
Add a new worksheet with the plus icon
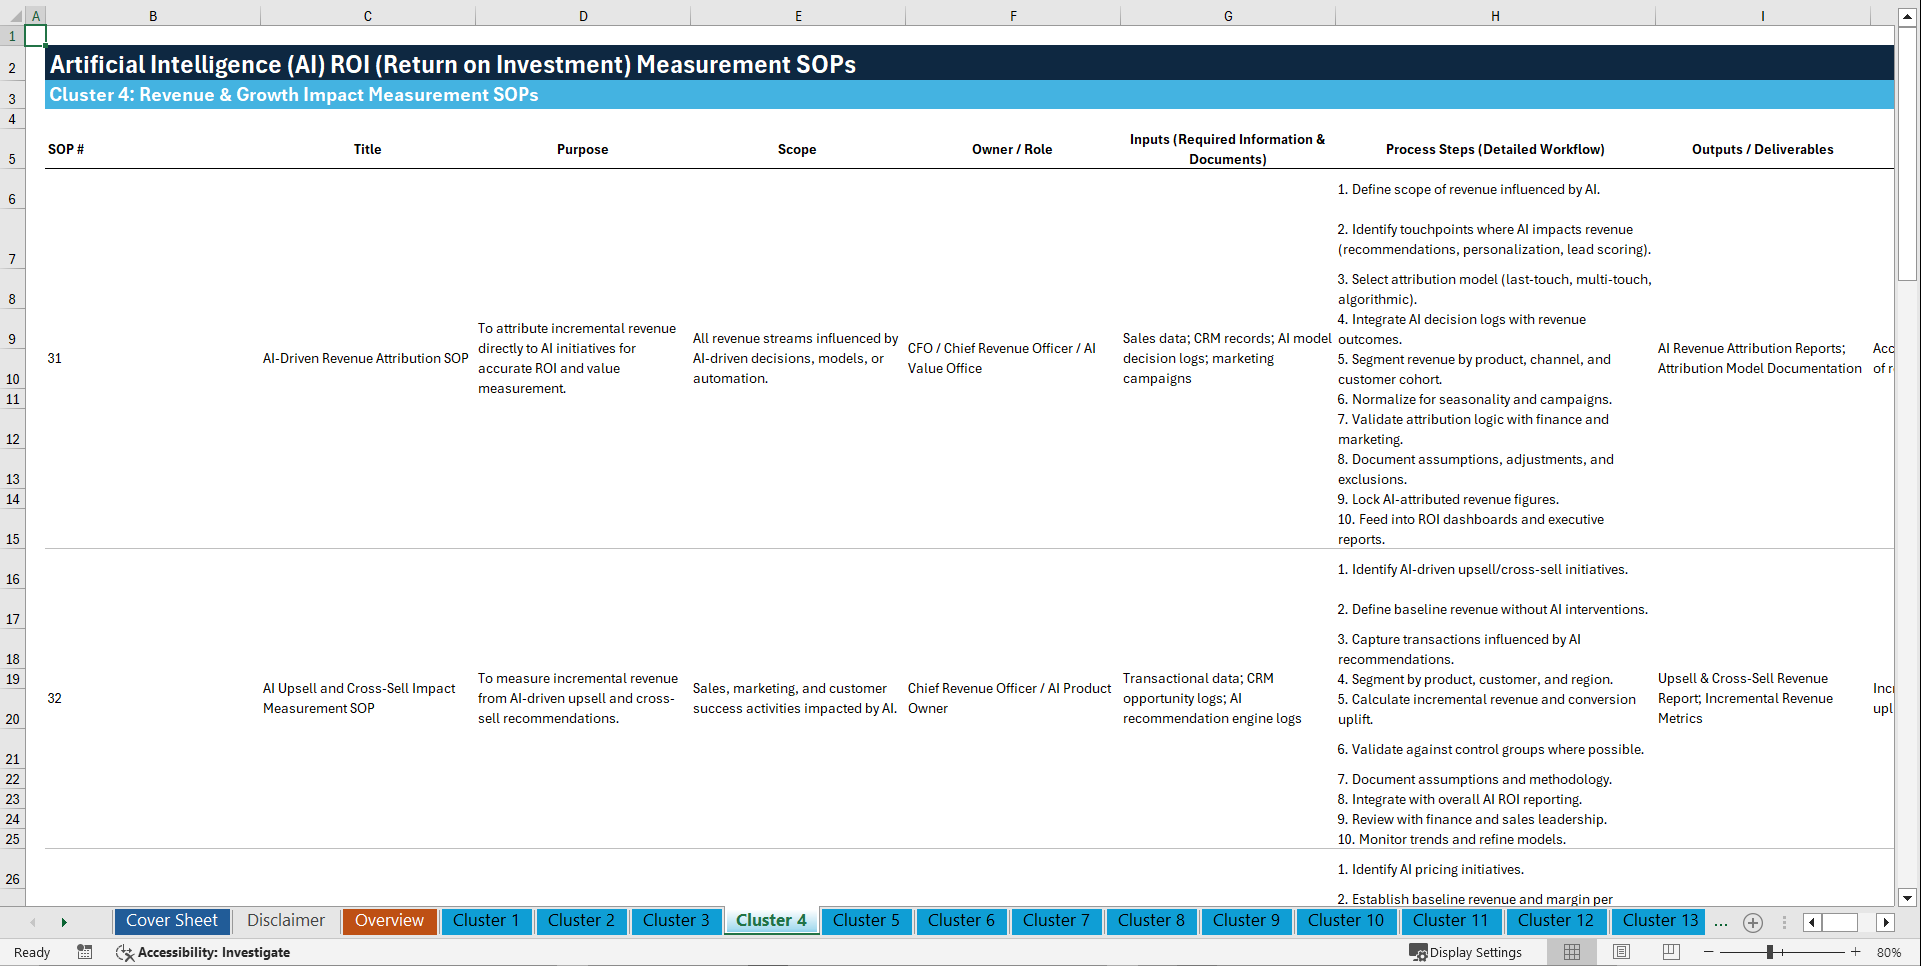point(1753,922)
